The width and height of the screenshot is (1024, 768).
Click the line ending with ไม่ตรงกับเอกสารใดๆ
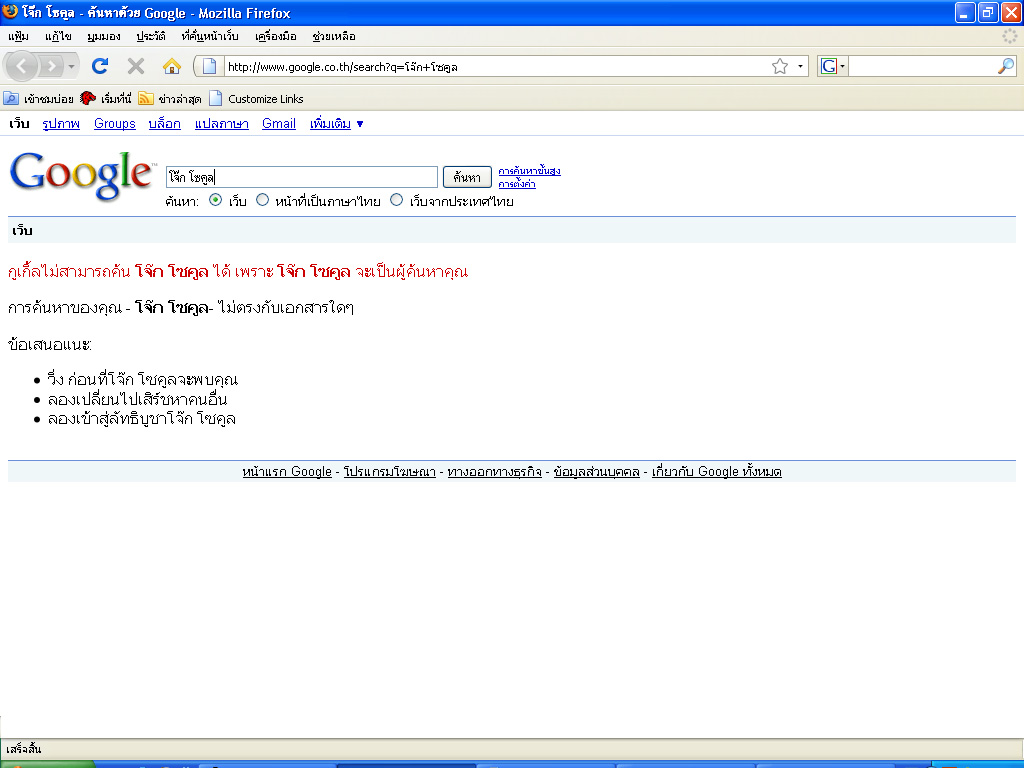(181, 307)
